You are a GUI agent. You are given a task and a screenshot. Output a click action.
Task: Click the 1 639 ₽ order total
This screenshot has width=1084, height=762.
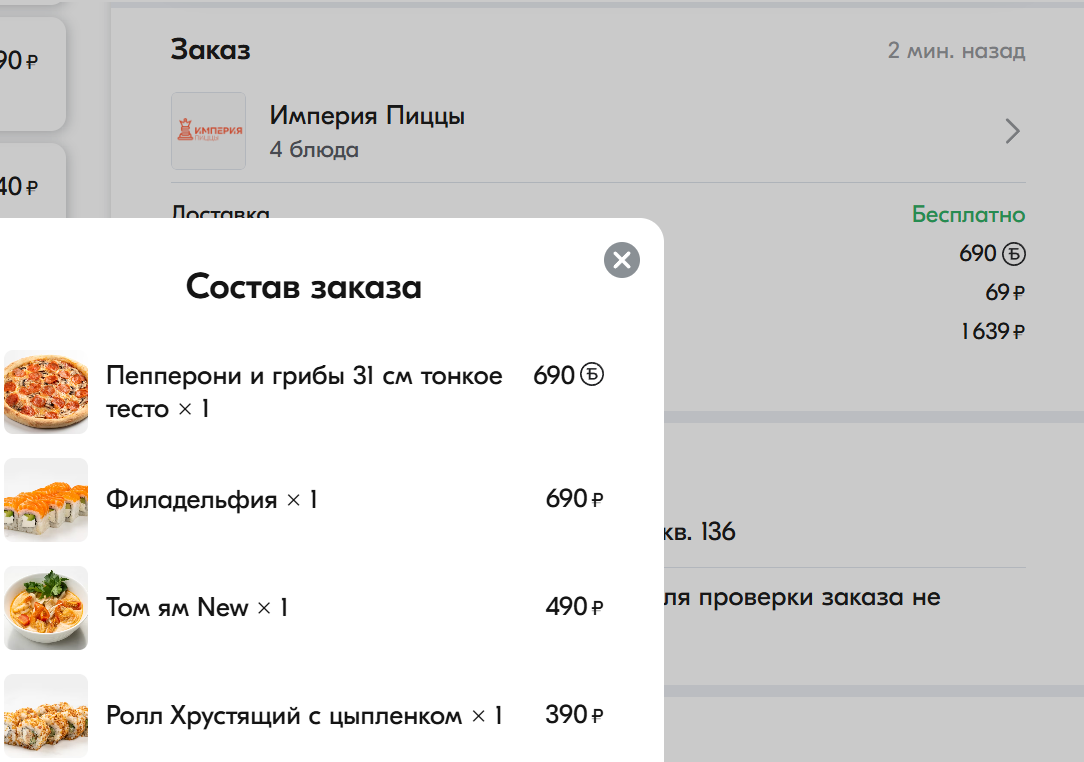(992, 332)
